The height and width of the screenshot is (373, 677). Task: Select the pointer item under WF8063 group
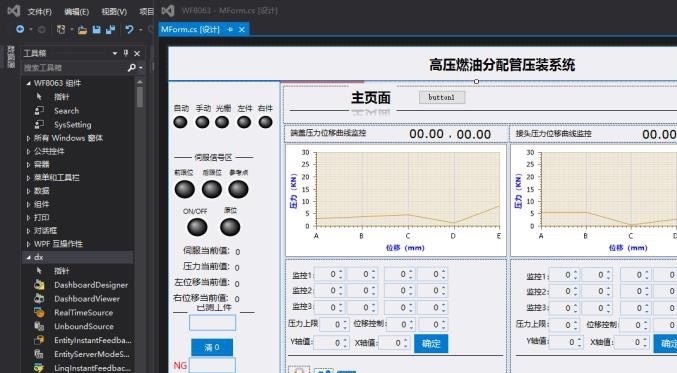(61, 97)
